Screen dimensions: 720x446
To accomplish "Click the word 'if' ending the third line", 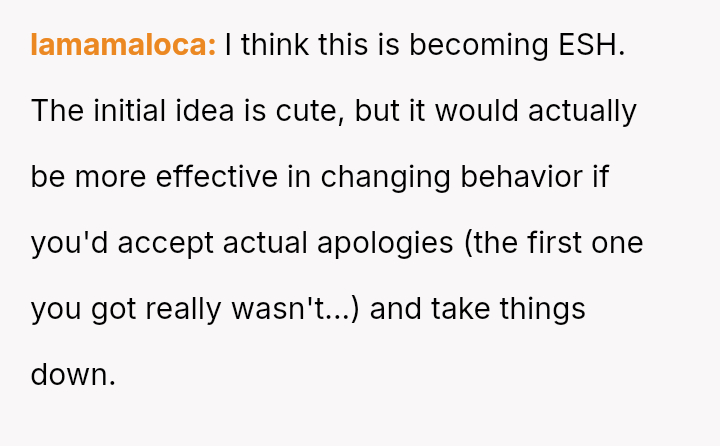I will tap(600, 177).
